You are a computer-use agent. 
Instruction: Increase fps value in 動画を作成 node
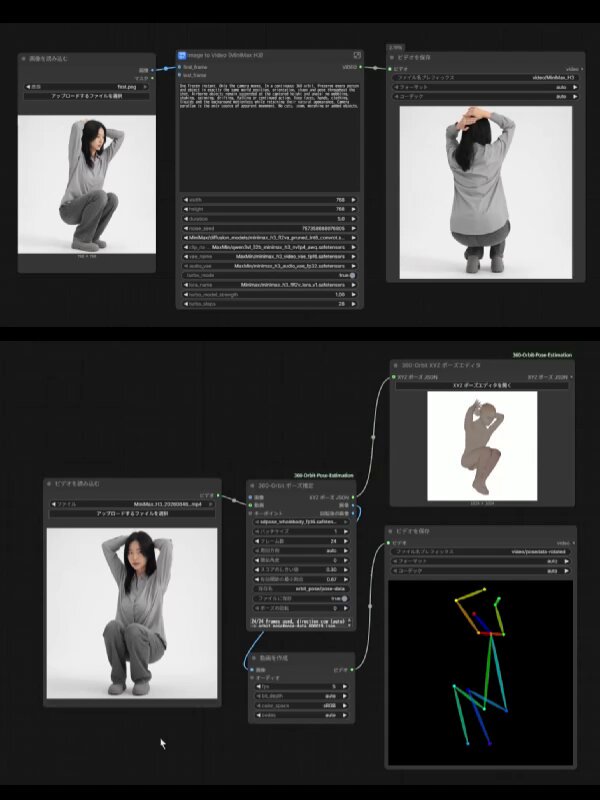click(x=345, y=687)
